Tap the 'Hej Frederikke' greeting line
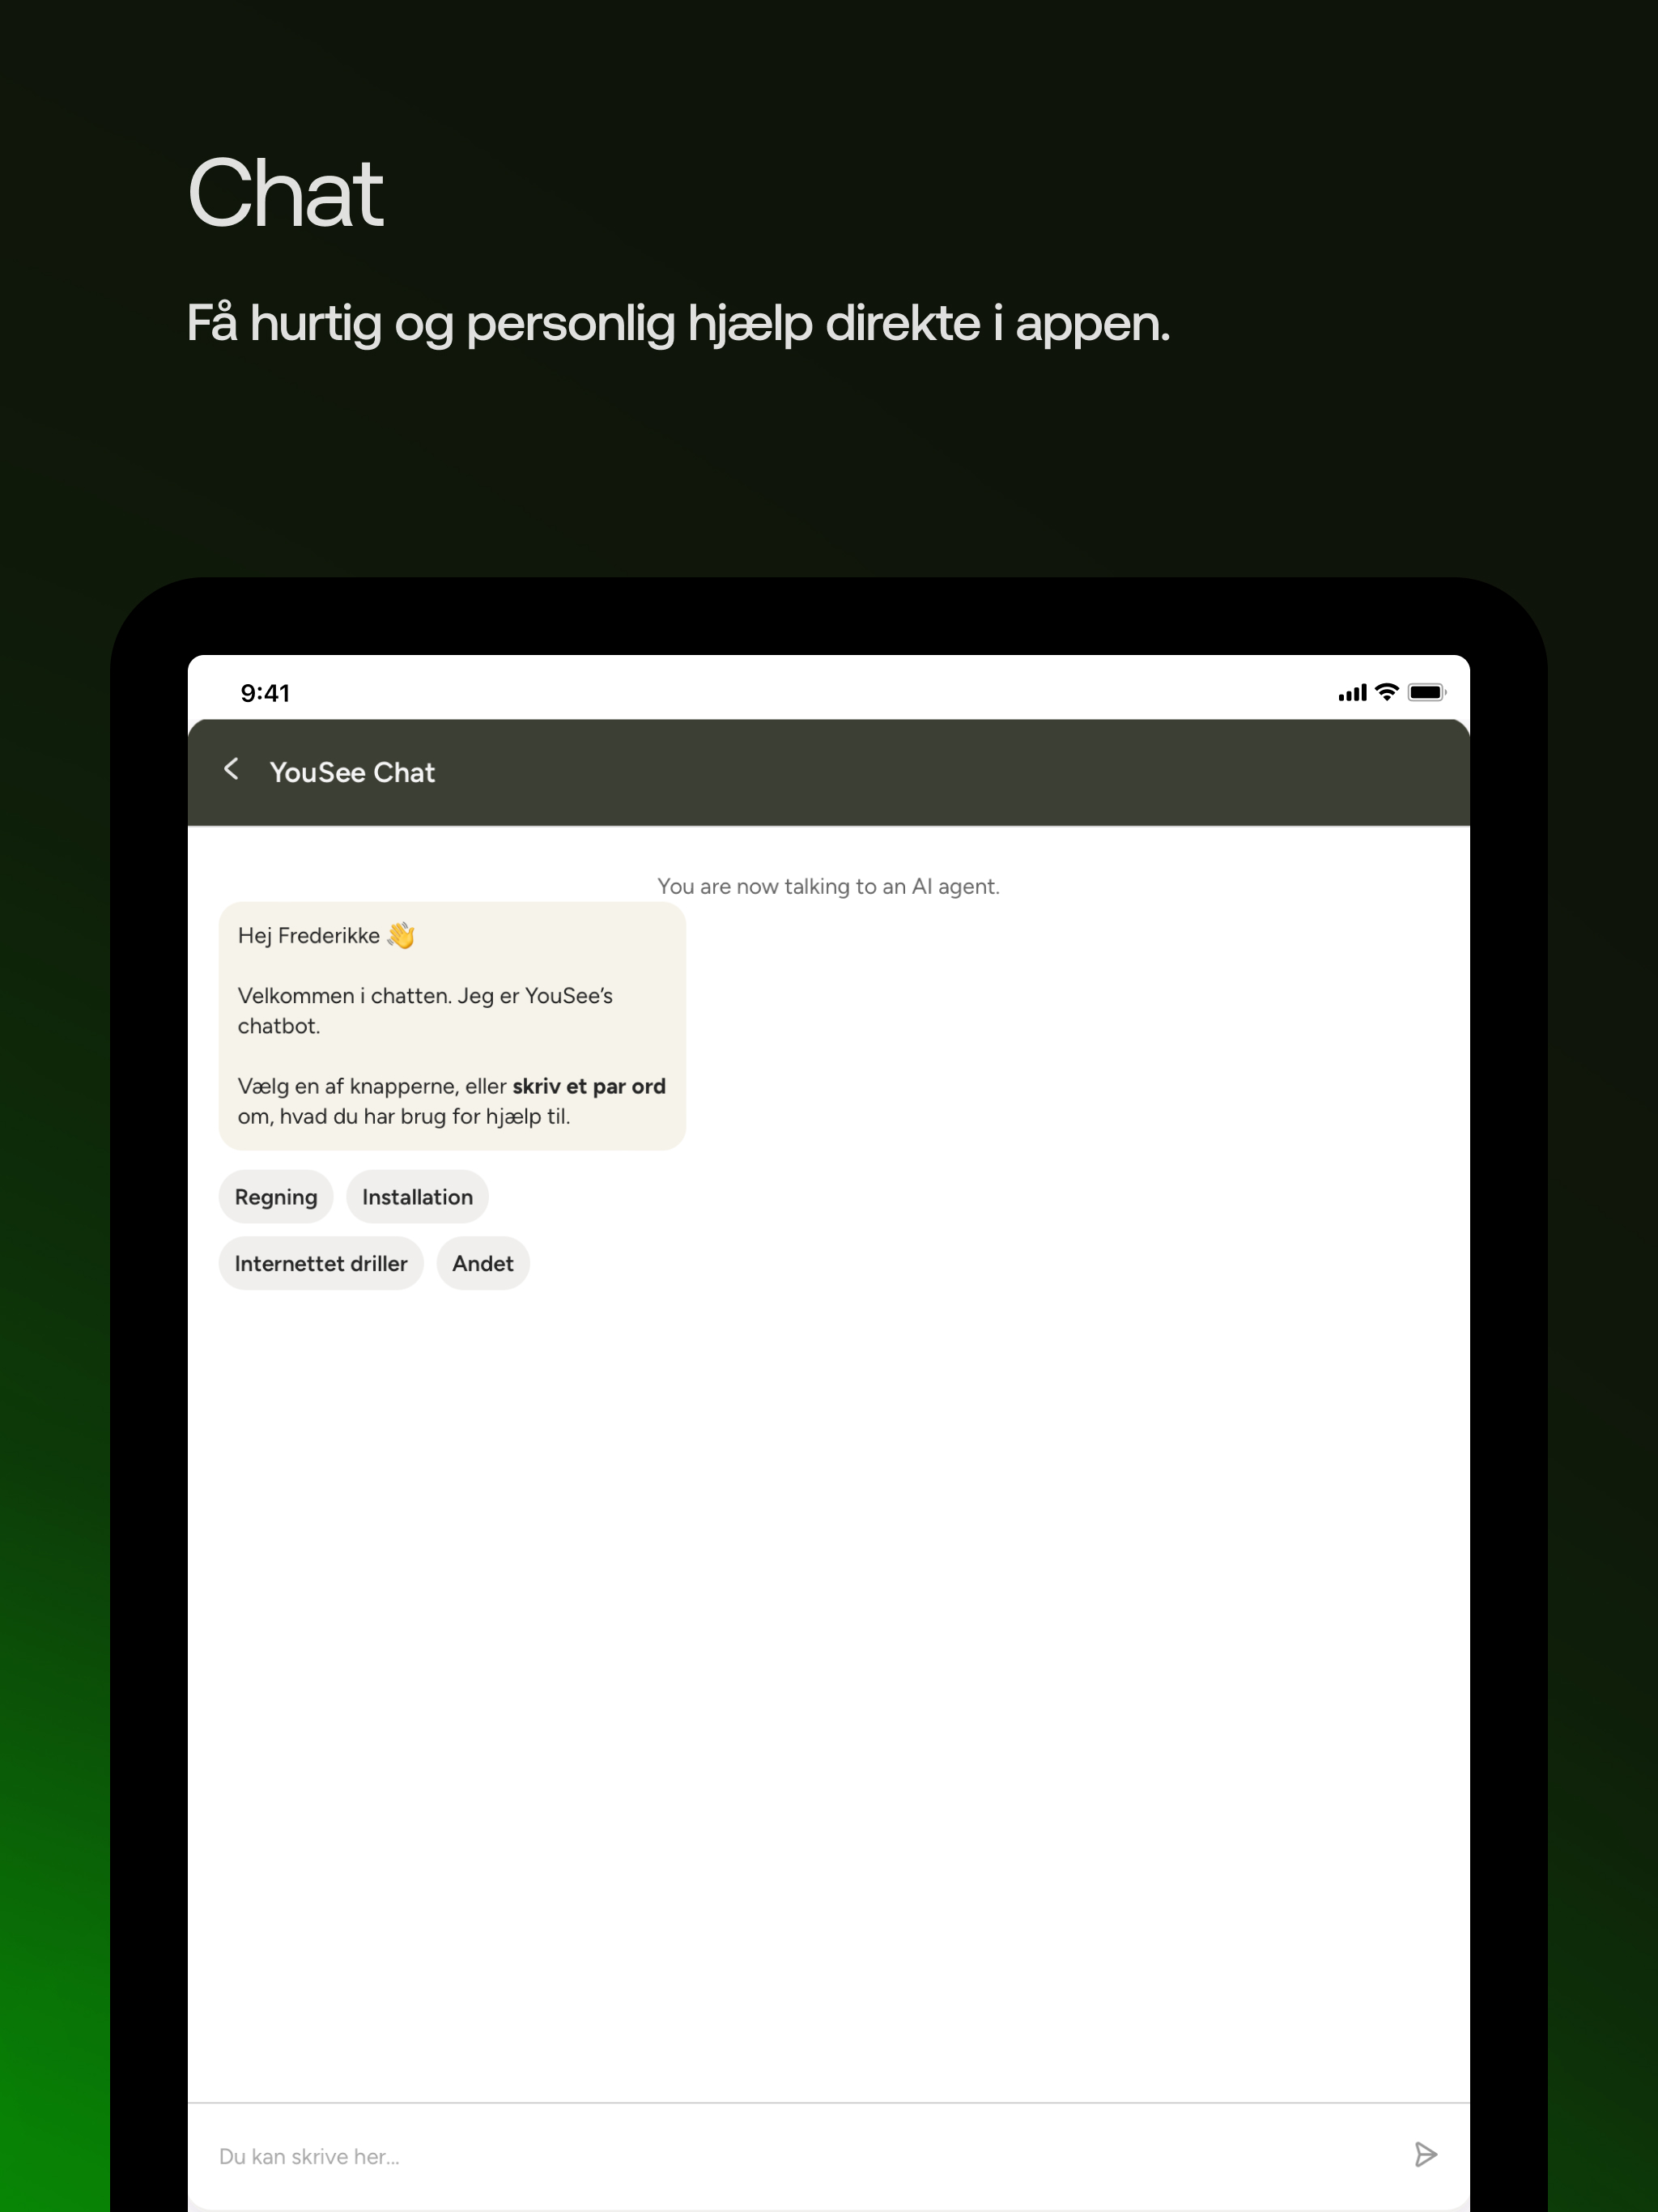 (309, 935)
